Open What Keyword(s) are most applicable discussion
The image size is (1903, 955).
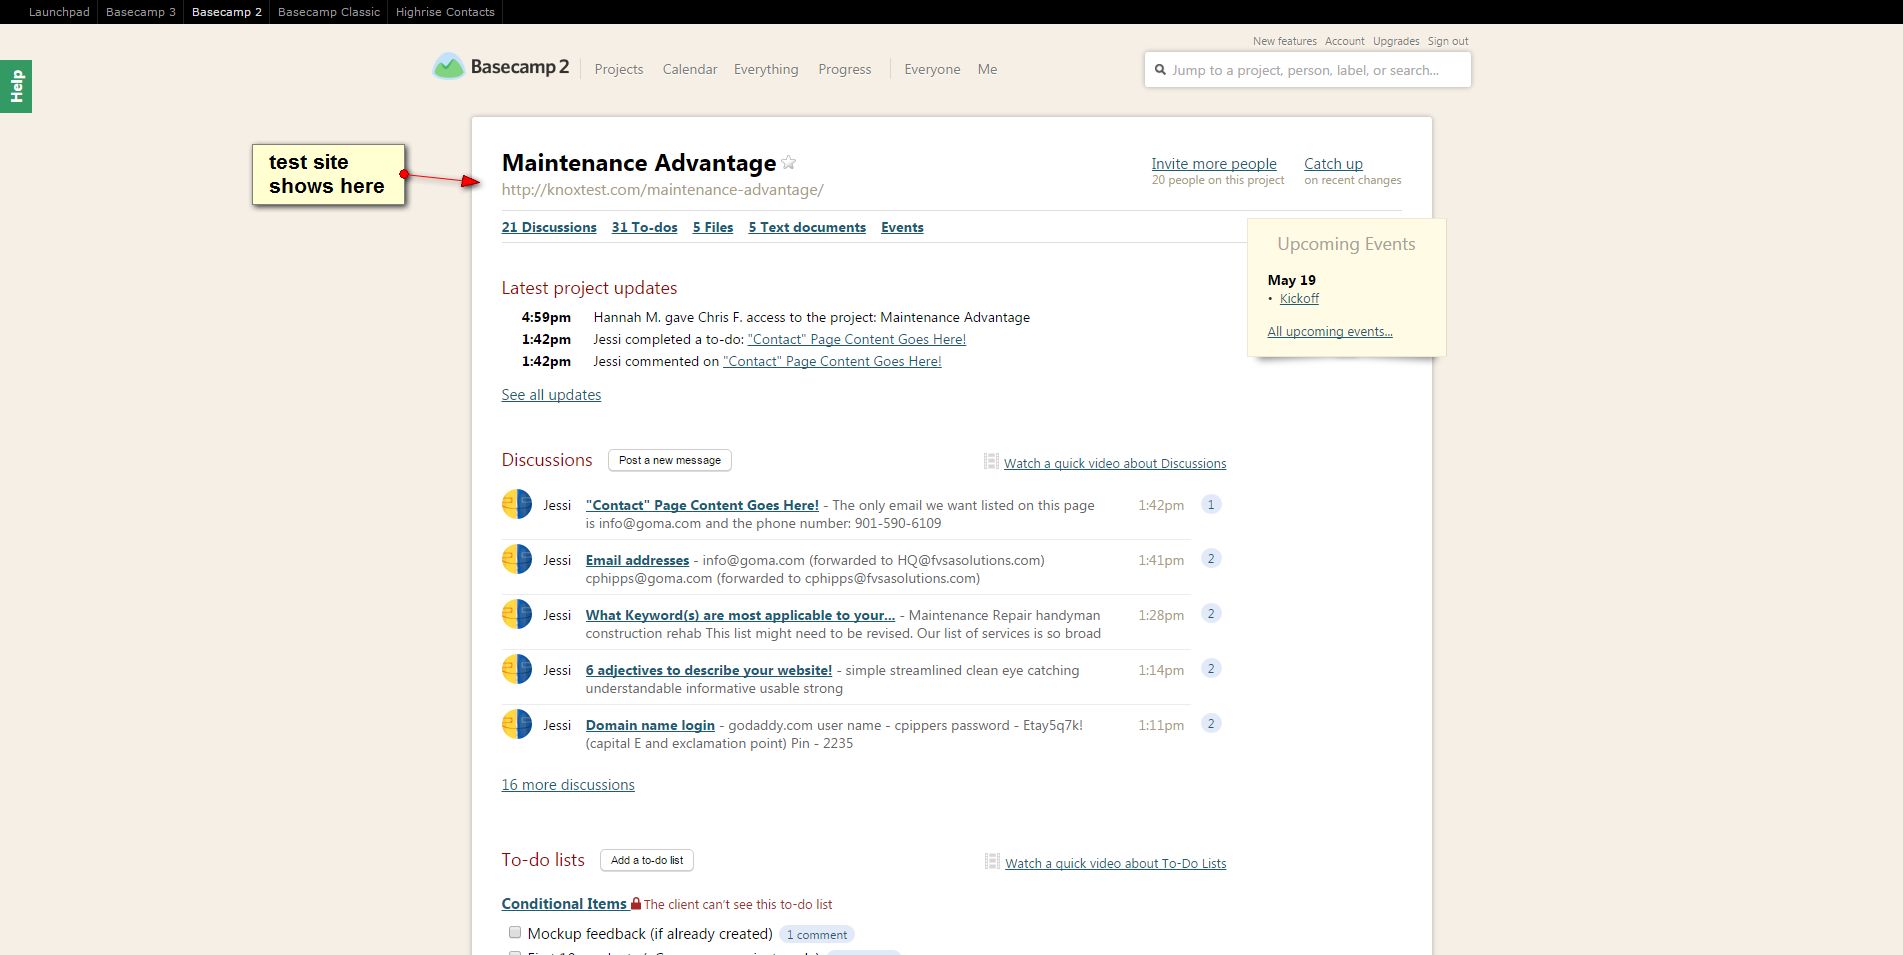[740, 615]
